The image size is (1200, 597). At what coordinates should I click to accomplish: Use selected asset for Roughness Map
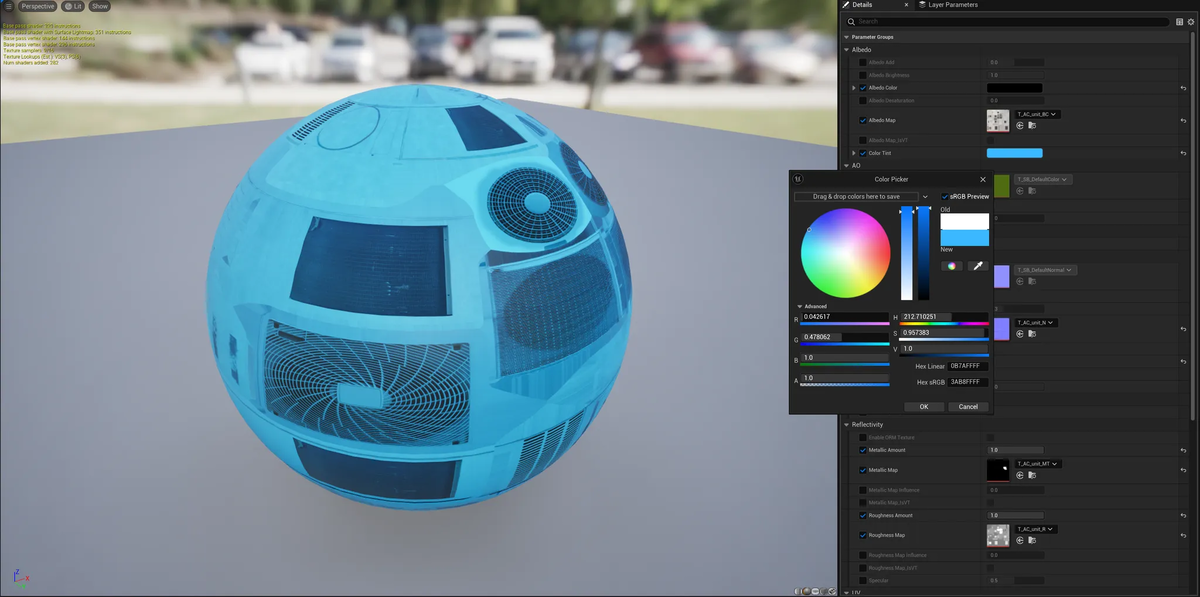point(1020,540)
